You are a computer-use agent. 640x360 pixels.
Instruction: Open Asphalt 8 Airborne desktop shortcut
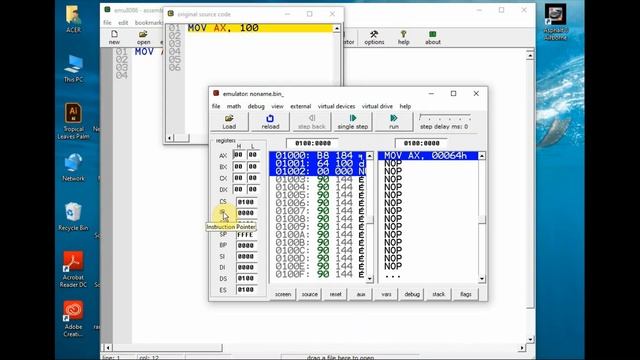tap(556, 22)
